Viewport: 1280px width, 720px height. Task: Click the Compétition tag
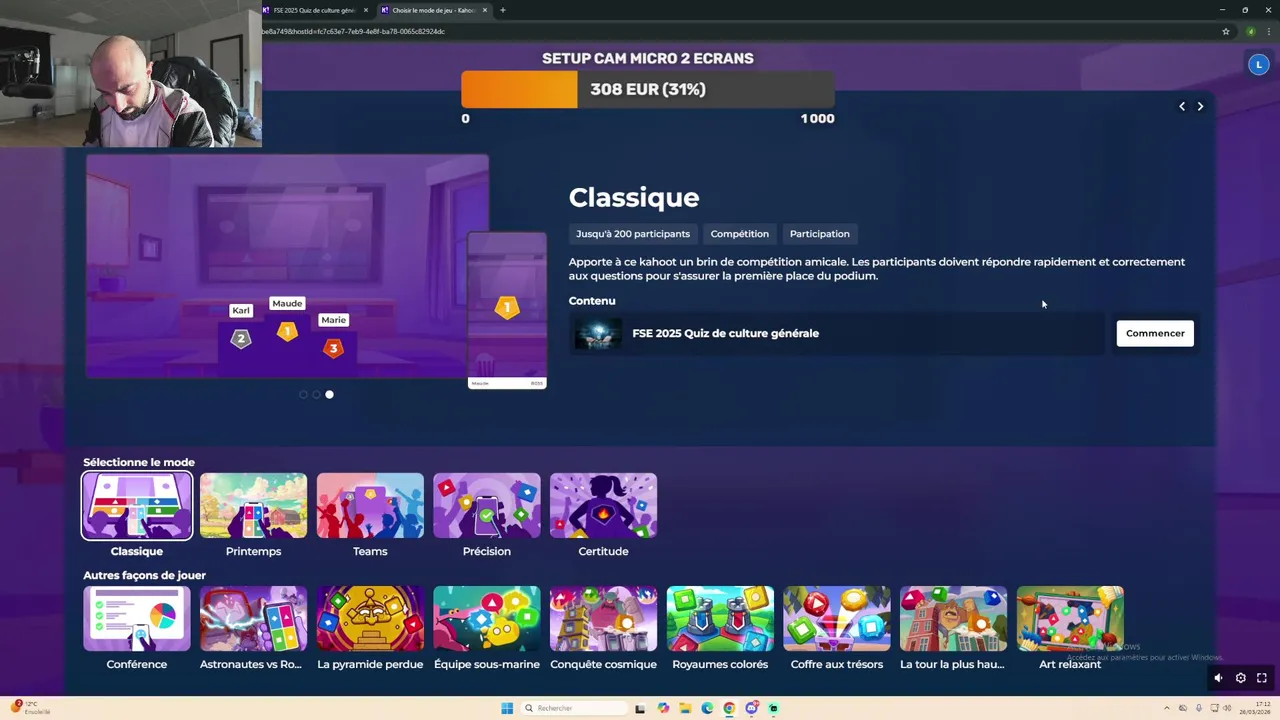coord(740,234)
